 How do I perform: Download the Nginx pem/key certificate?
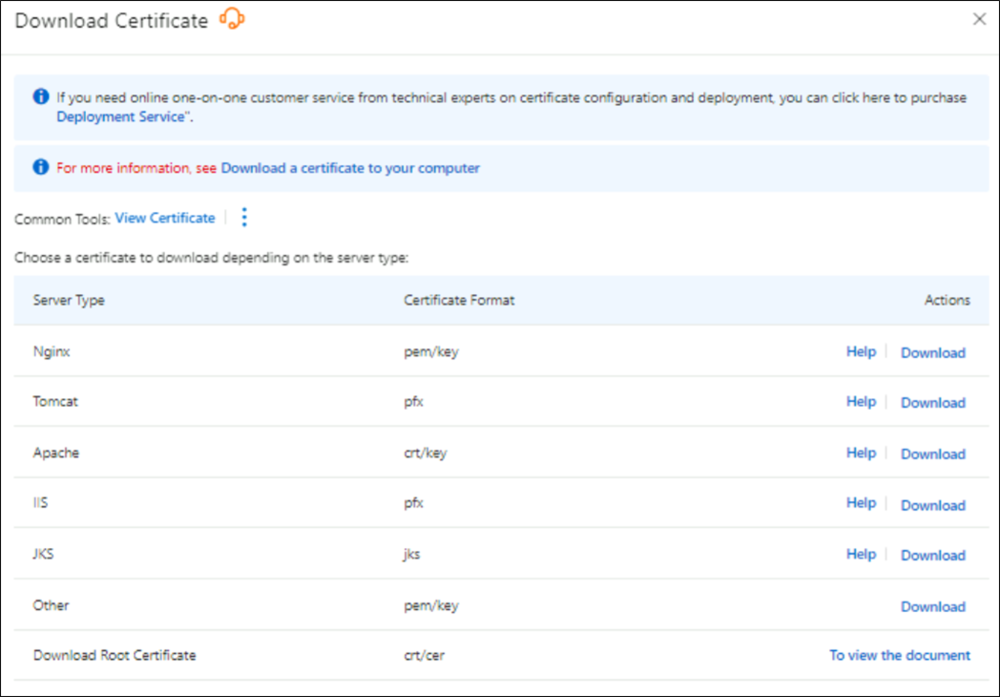[933, 352]
